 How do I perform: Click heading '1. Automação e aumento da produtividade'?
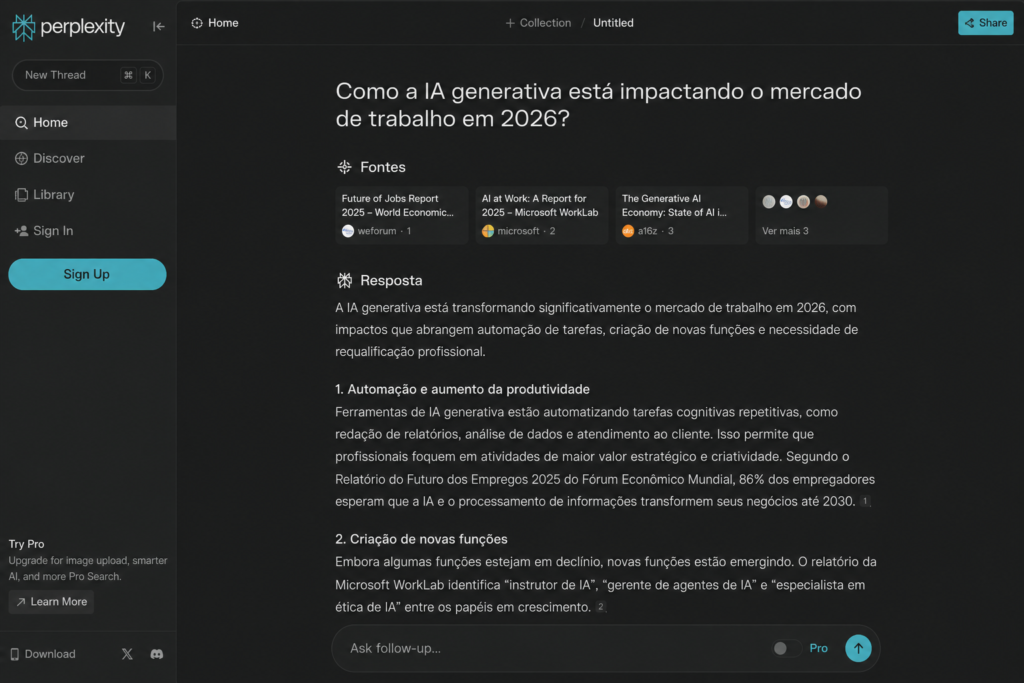pos(462,389)
